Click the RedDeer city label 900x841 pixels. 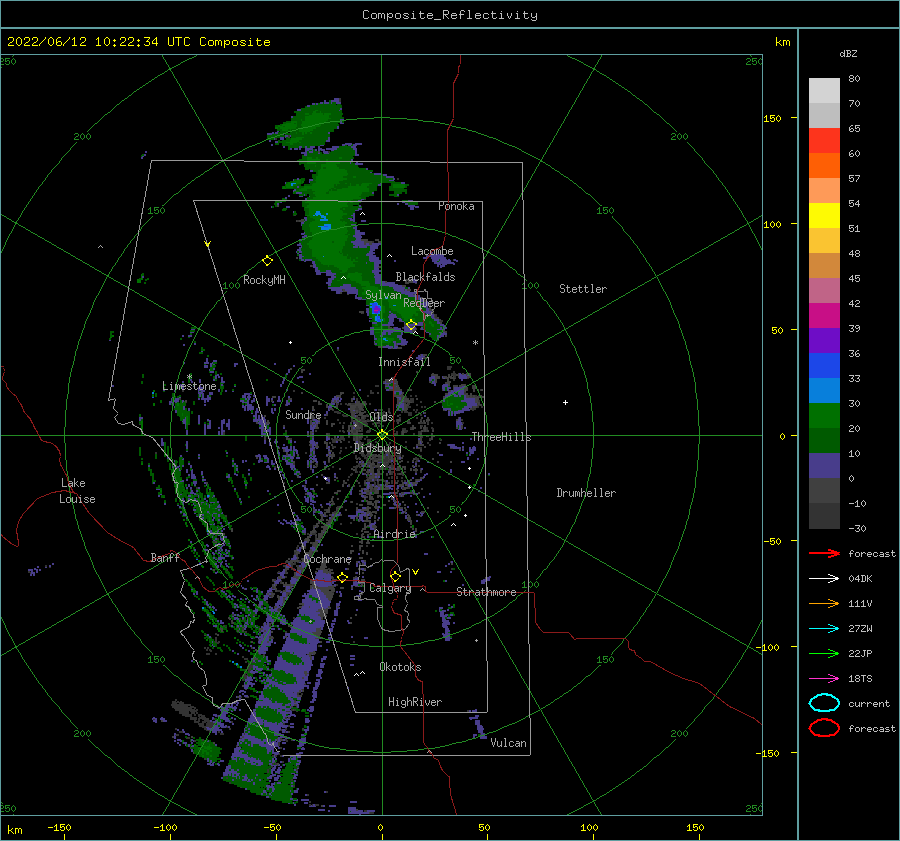coord(424,303)
